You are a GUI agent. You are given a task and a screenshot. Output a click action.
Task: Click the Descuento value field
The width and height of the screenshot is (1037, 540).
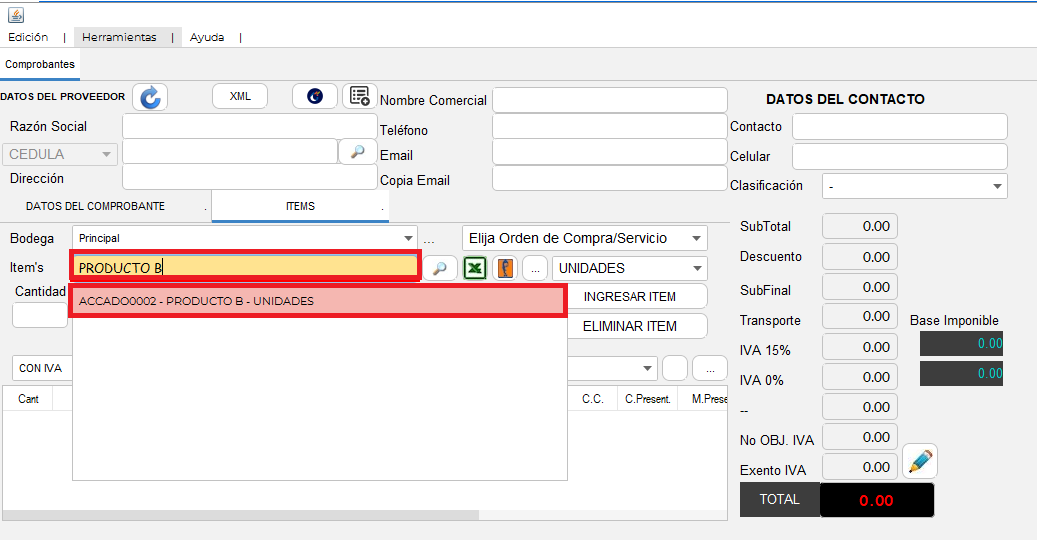(860, 256)
